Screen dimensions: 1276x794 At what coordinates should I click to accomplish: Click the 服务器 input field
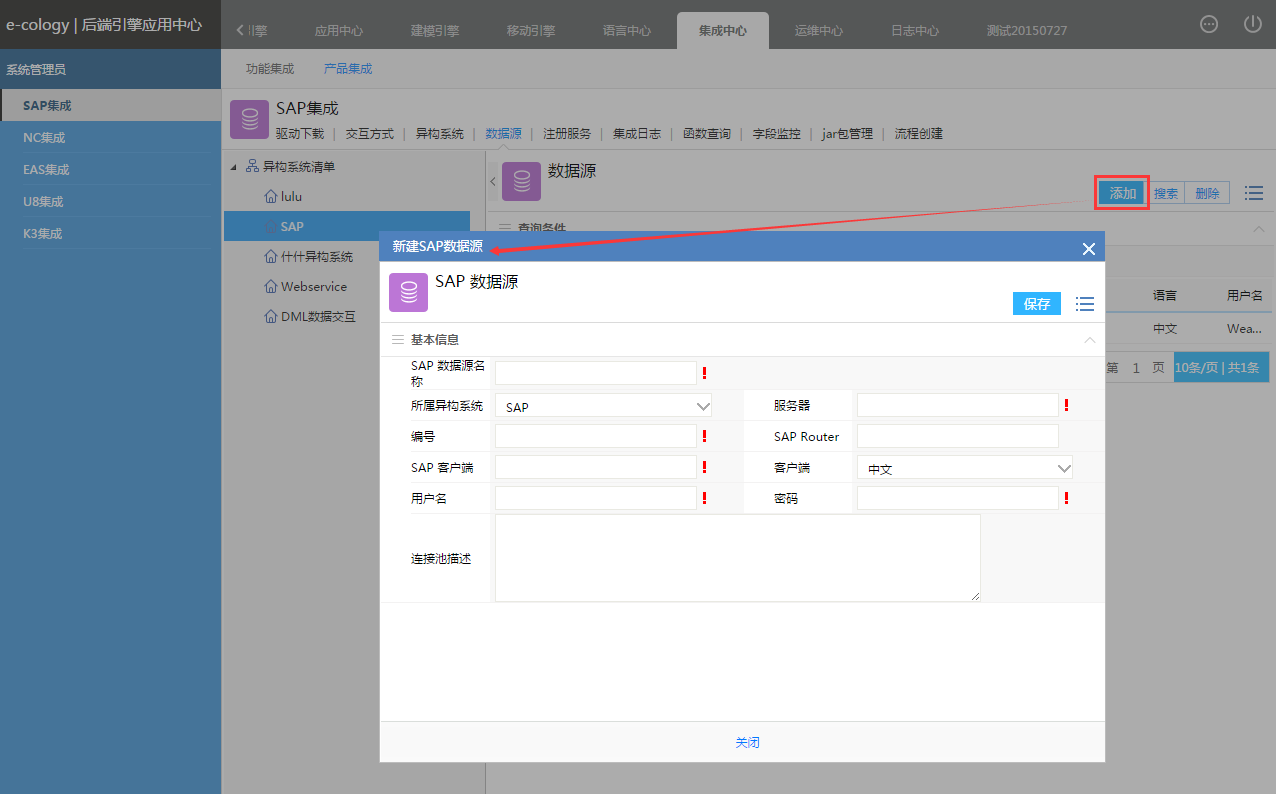(x=958, y=405)
